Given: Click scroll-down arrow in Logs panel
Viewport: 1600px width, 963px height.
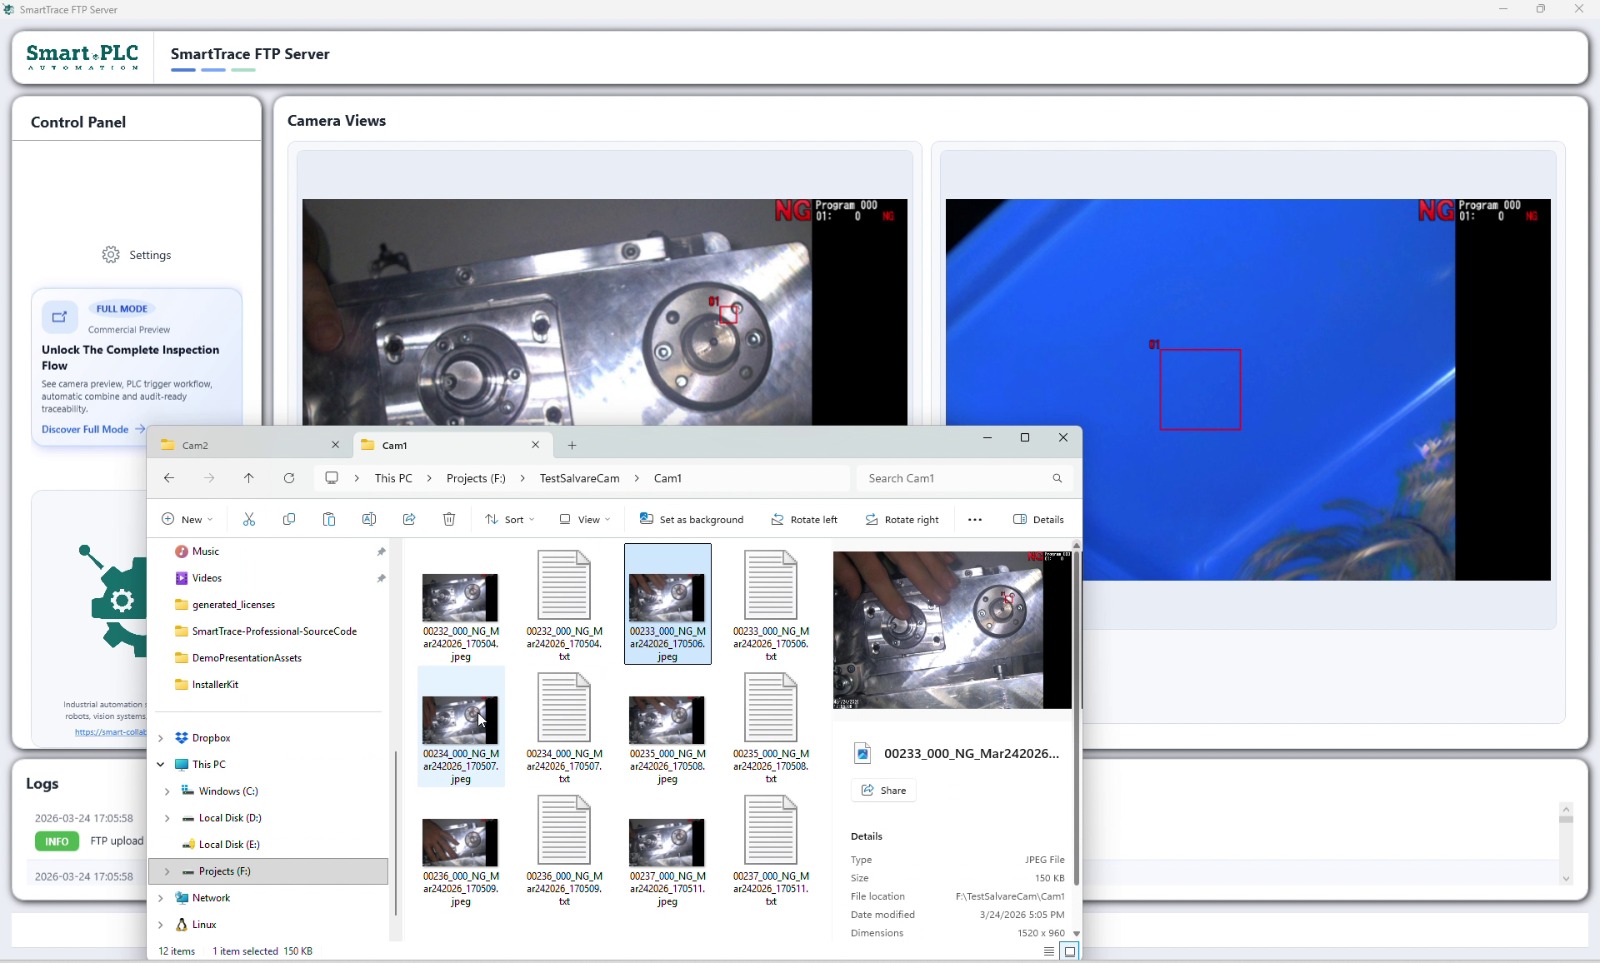Looking at the screenshot, I should click(1566, 879).
